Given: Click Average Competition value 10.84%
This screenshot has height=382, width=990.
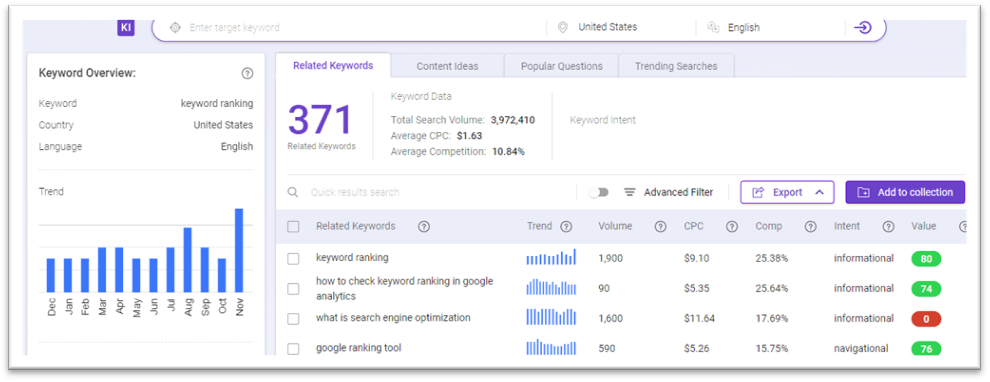Looking at the screenshot, I should coord(507,152).
